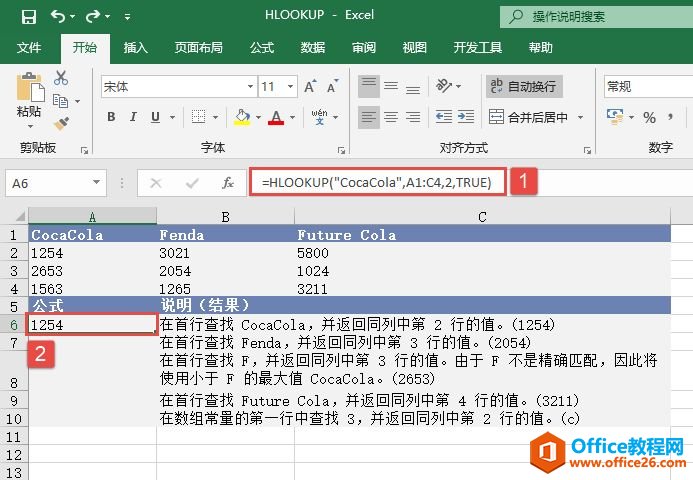
Task: Open the fill color dropdown arrow
Action: pyautogui.click(x=259, y=117)
